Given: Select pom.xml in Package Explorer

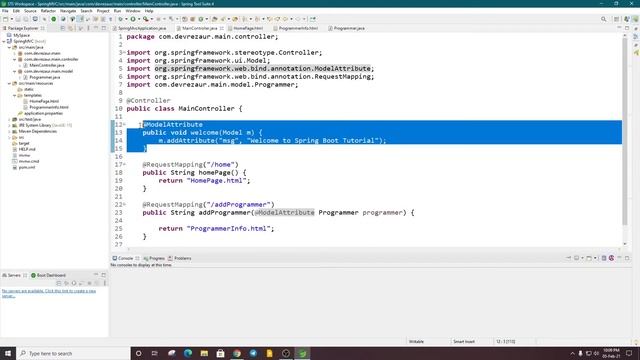Looking at the screenshot, I should pos(27,167).
